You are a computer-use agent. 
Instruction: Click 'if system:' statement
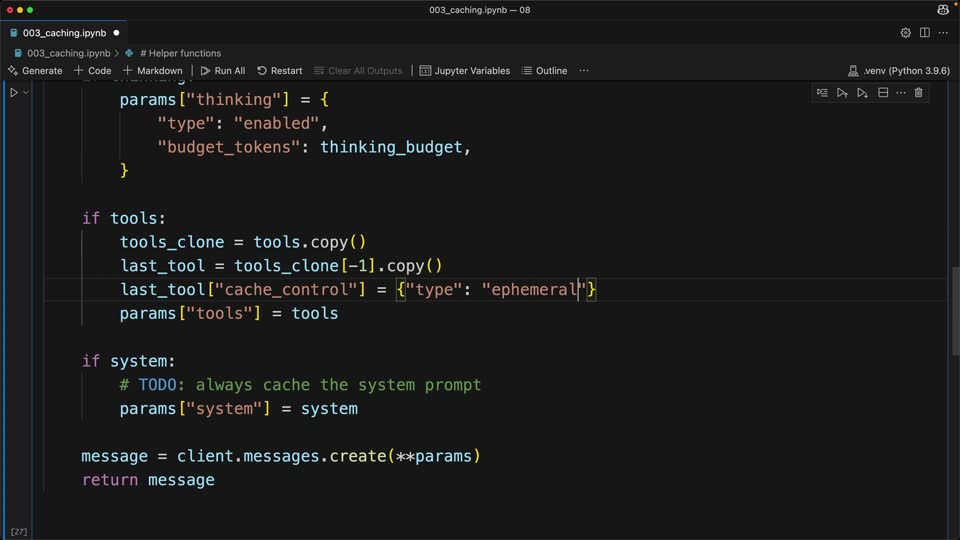click(129, 361)
